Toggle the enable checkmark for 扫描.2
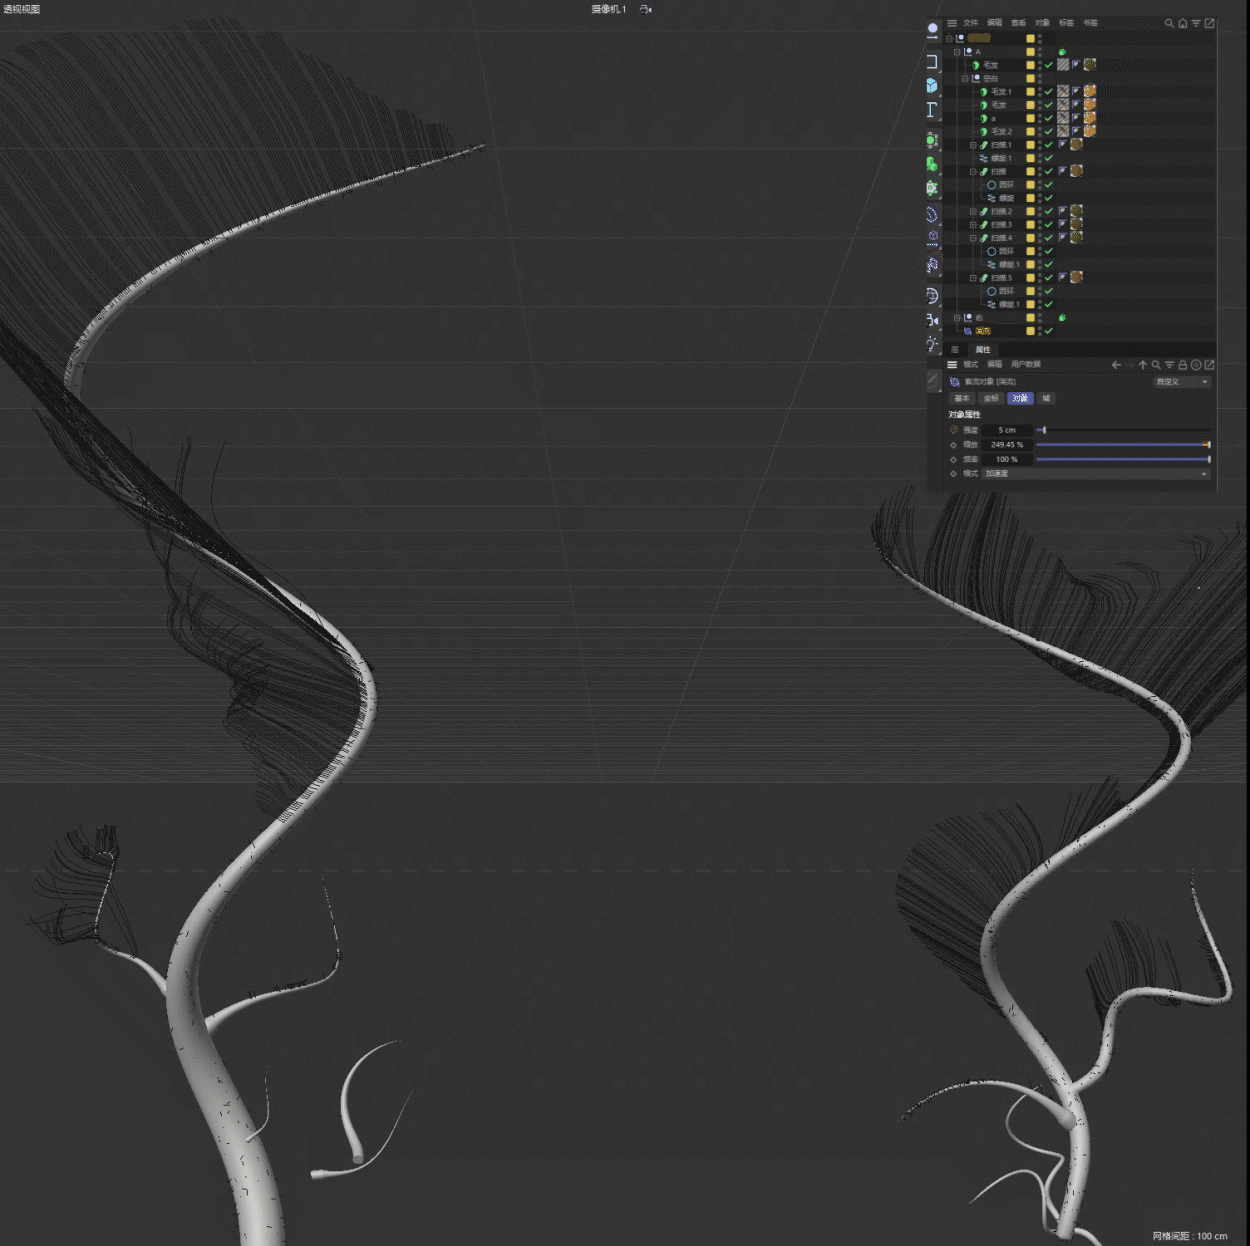Image resolution: width=1250 pixels, height=1246 pixels. (x=1048, y=211)
